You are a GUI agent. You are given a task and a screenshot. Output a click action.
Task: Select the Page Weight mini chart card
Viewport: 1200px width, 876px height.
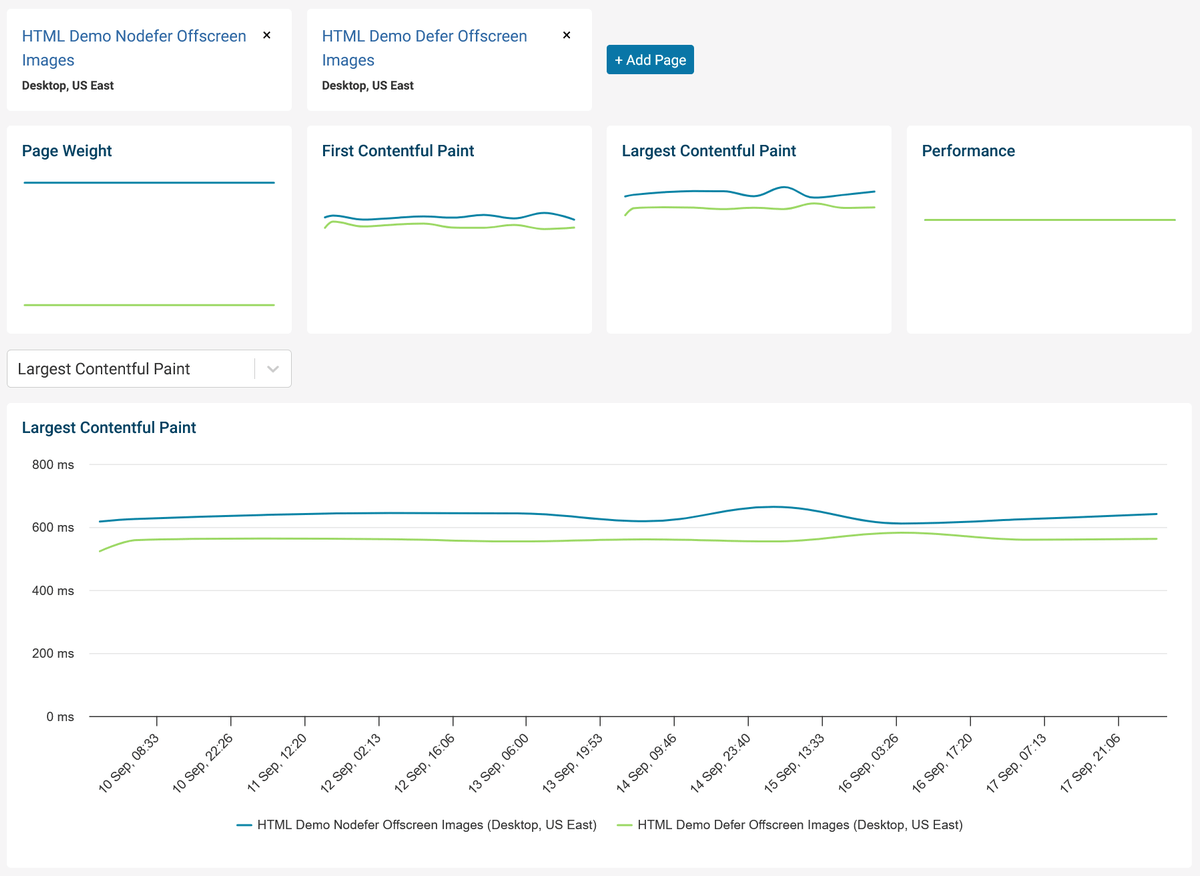[x=149, y=229]
